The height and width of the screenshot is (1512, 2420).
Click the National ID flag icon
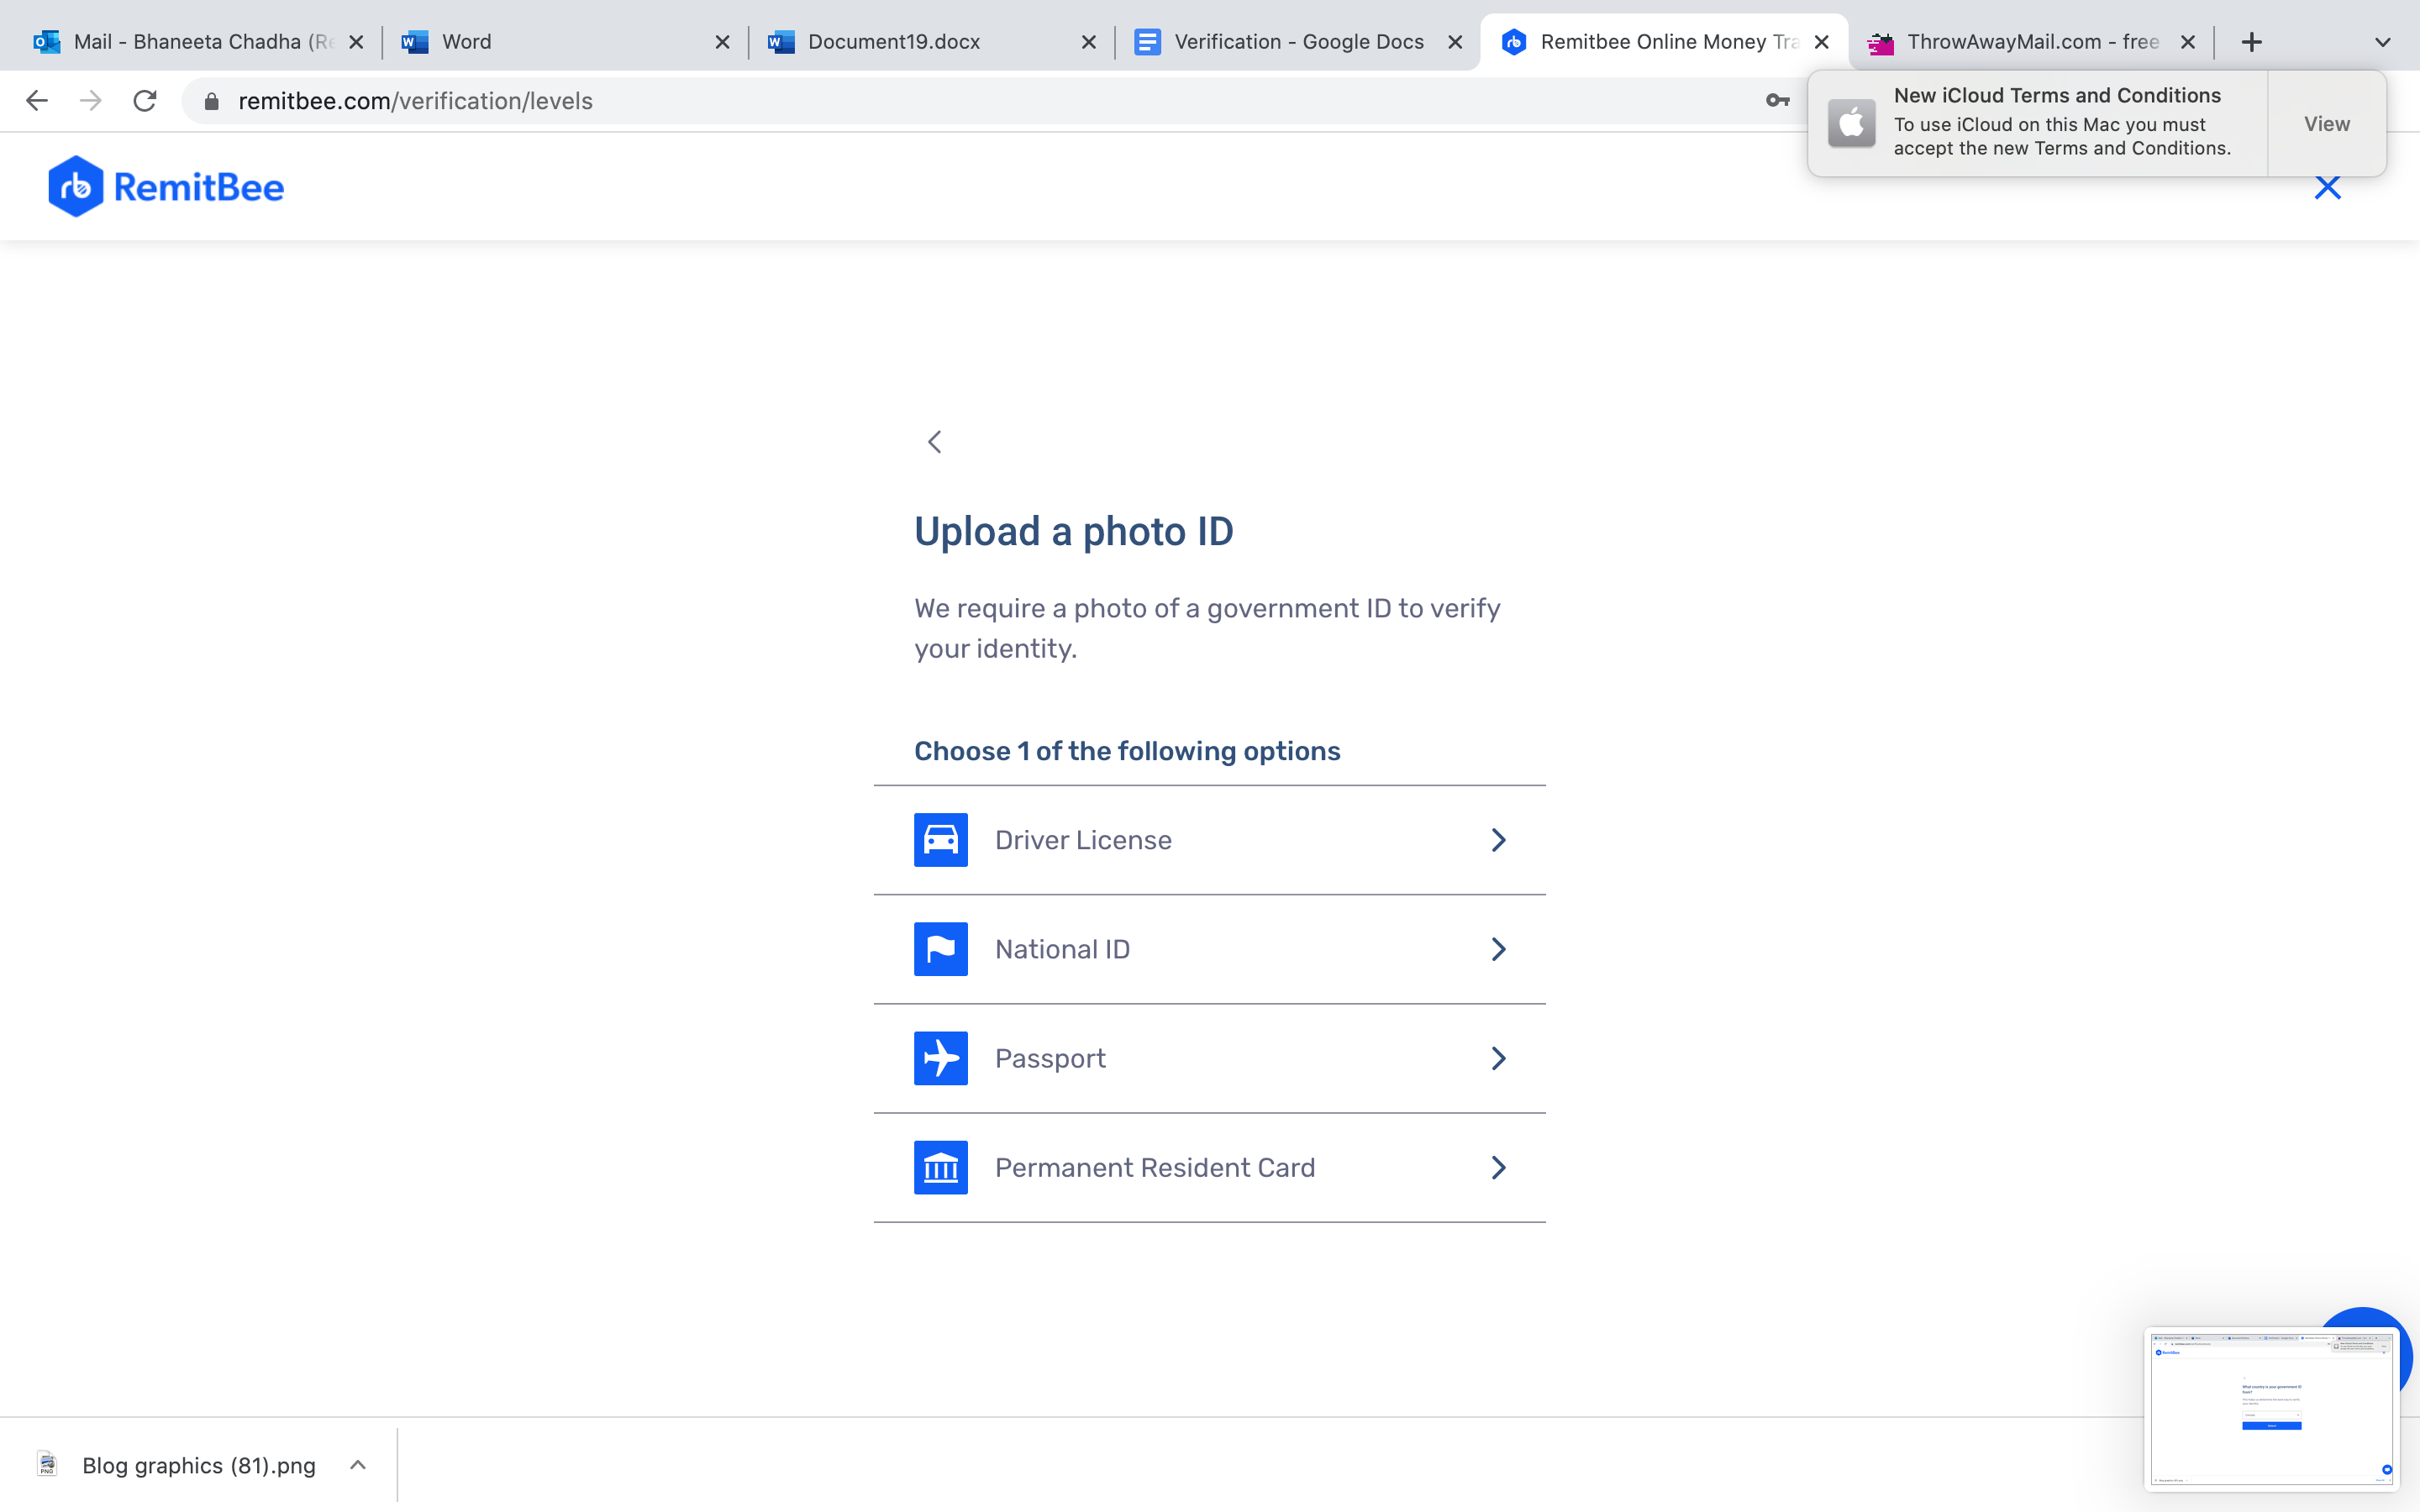pyautogui.click(x=940, y=949)
